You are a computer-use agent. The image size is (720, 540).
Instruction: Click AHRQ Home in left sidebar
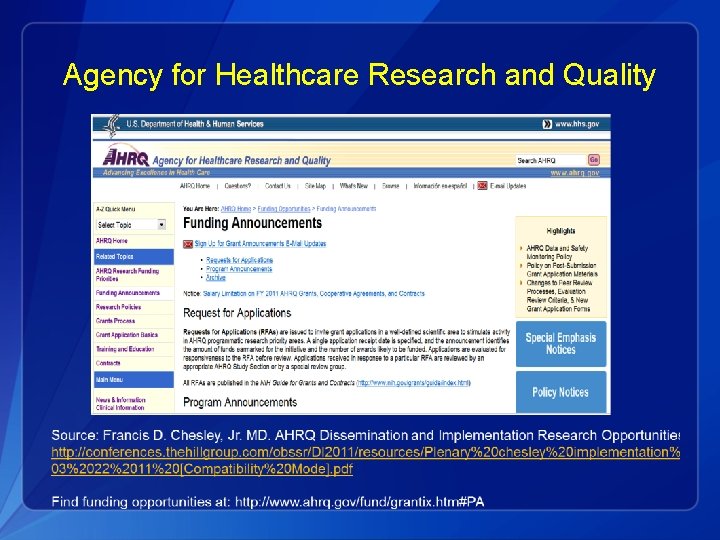point(112,241)
